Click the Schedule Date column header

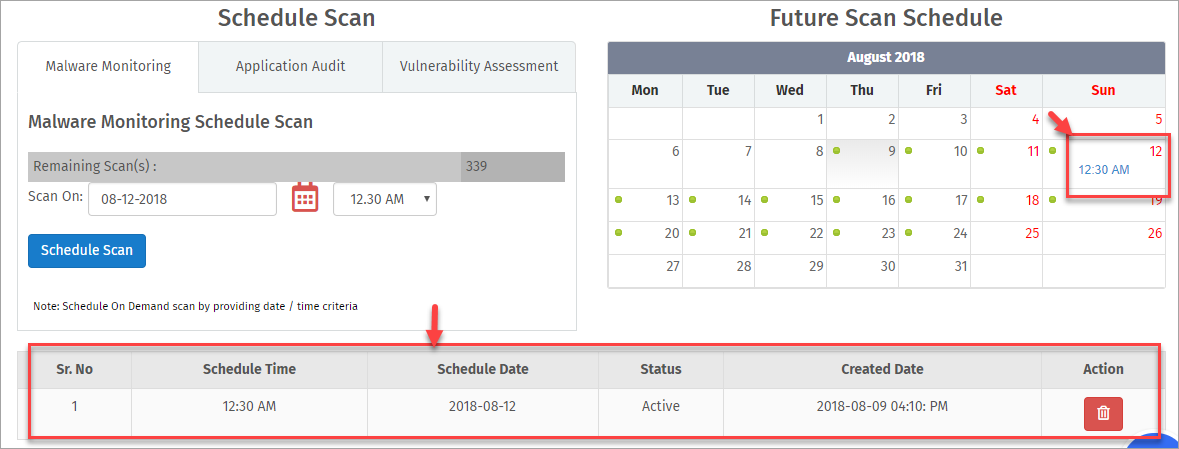[x=483, y=369]
